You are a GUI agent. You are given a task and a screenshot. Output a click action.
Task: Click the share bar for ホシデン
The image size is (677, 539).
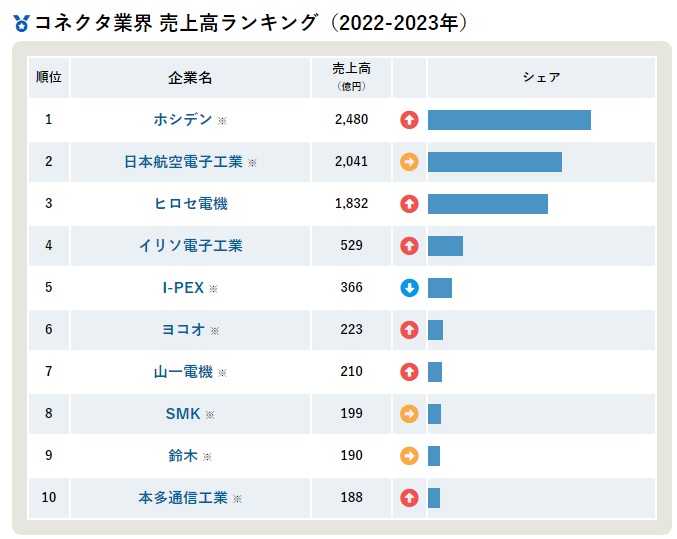point(509,120)
